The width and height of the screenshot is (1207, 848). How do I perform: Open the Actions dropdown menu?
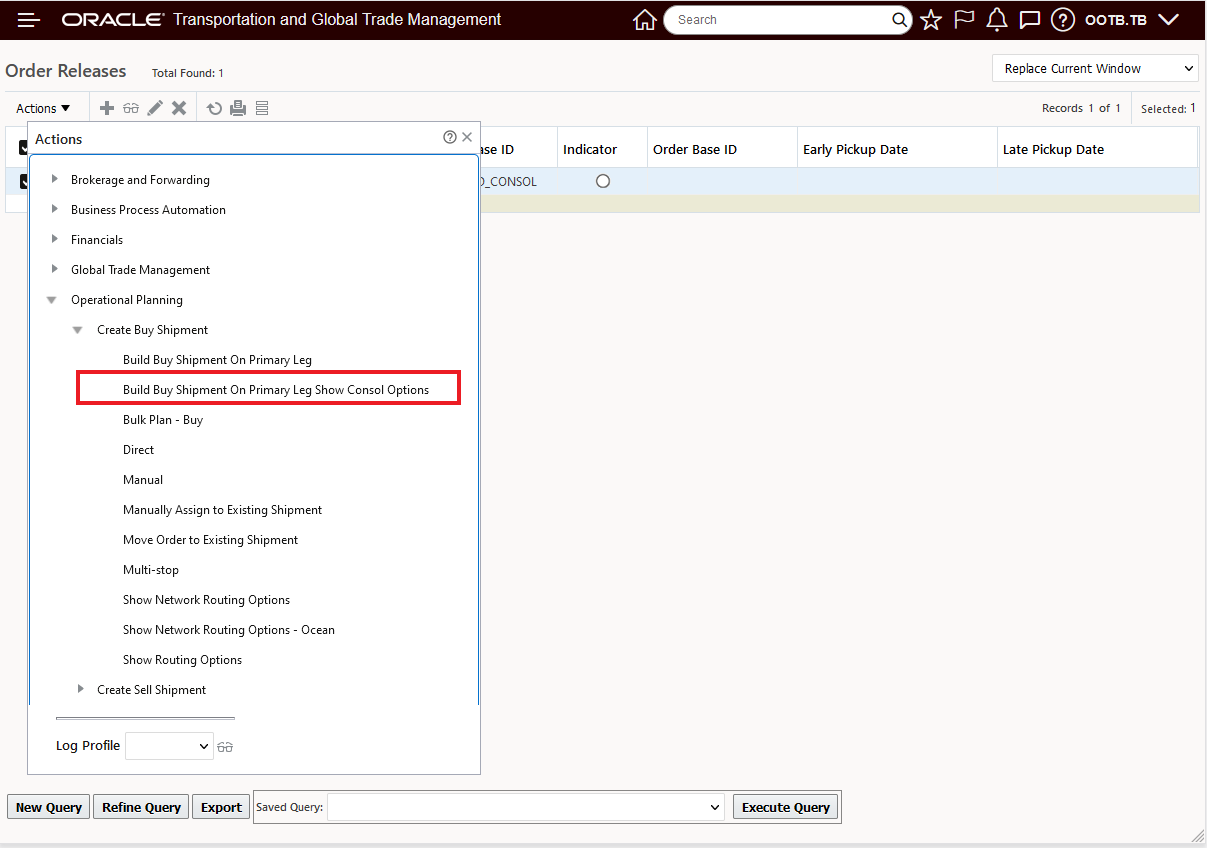pos(43,108)
